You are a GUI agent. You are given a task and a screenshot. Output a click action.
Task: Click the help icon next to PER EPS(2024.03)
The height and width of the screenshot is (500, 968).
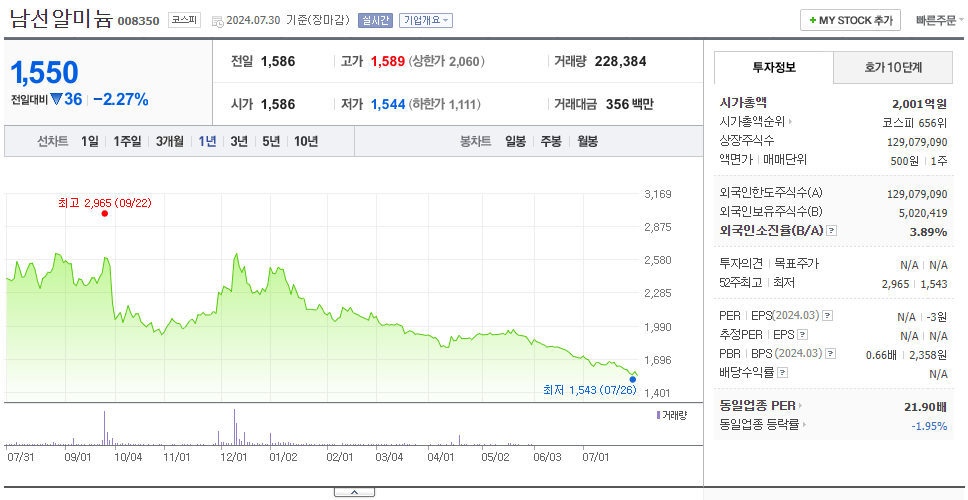(827, 316)
